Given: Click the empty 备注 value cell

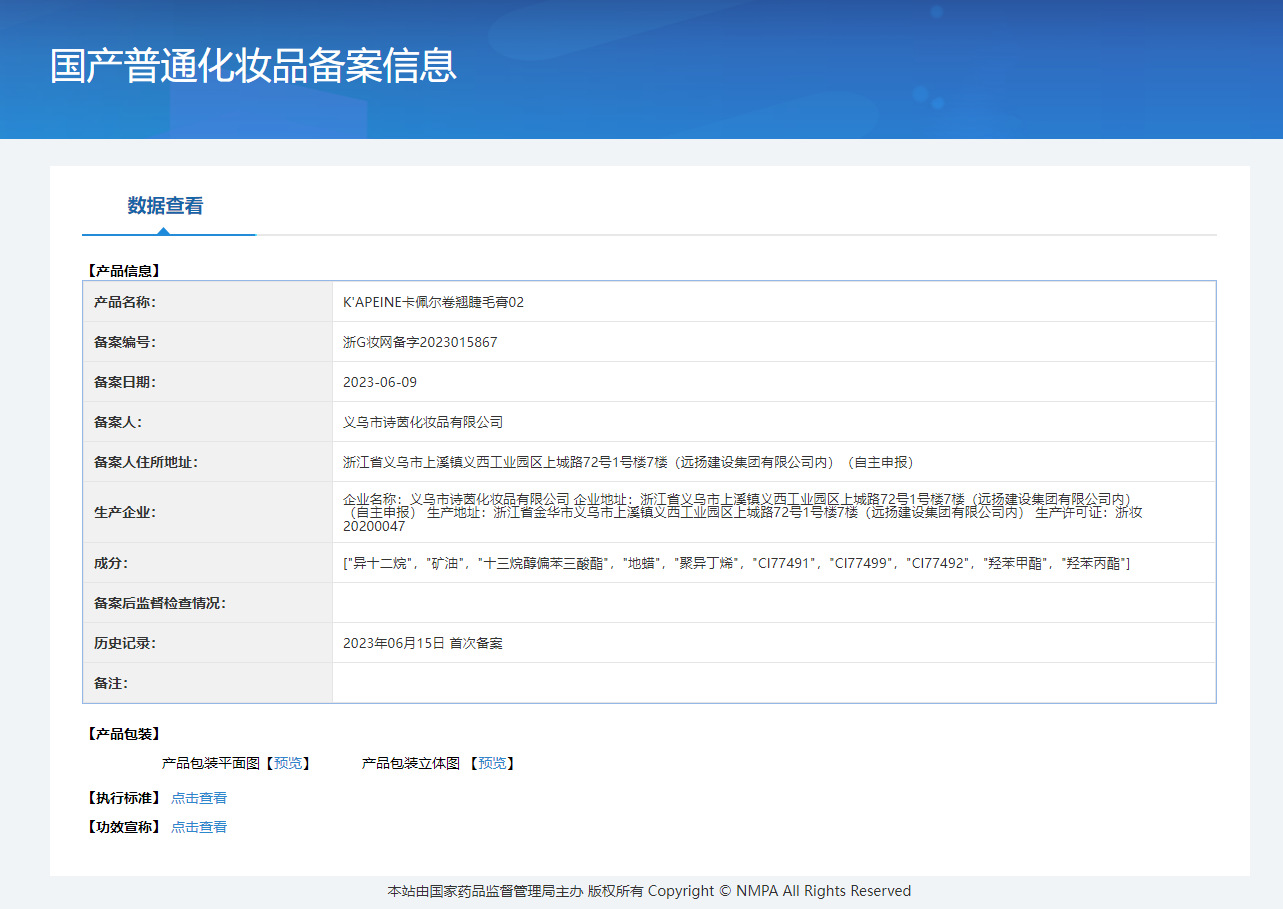Looking at the screenshot, I should coord(773,683).
